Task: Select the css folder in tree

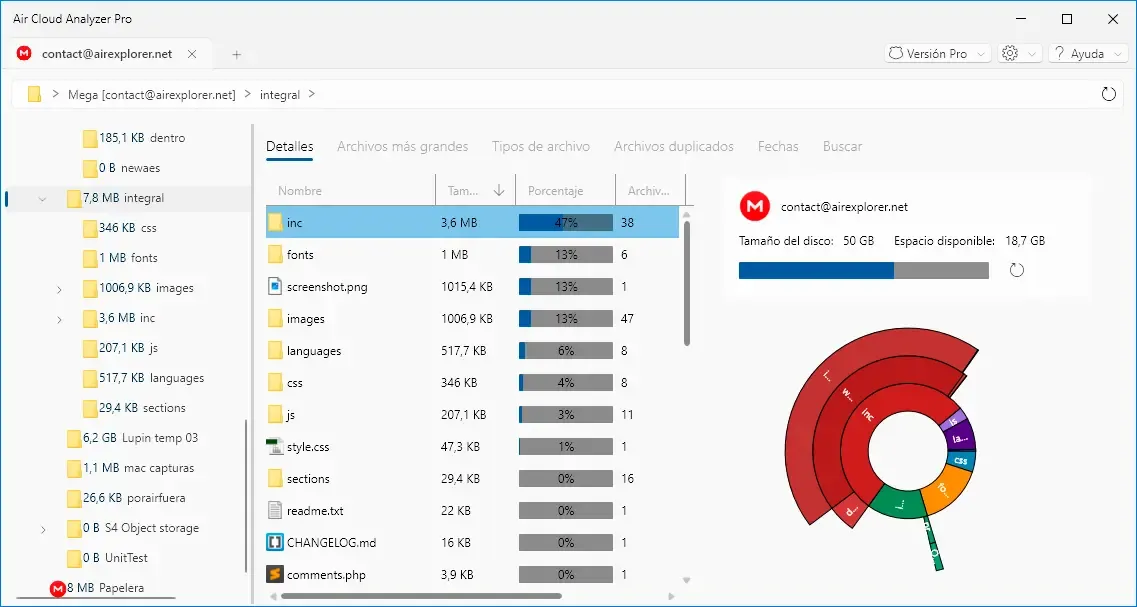Action: pyautogui.click(x=120, y=228)
